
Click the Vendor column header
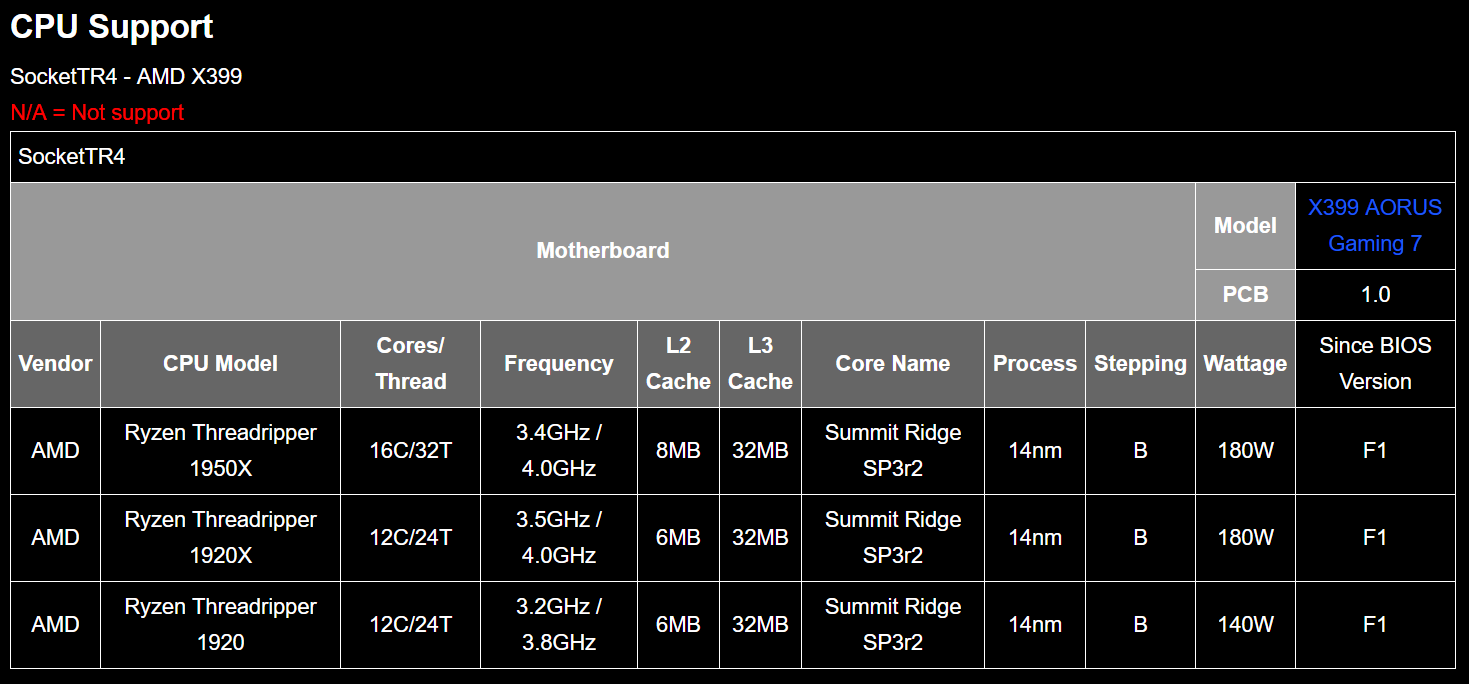[56, 364]
